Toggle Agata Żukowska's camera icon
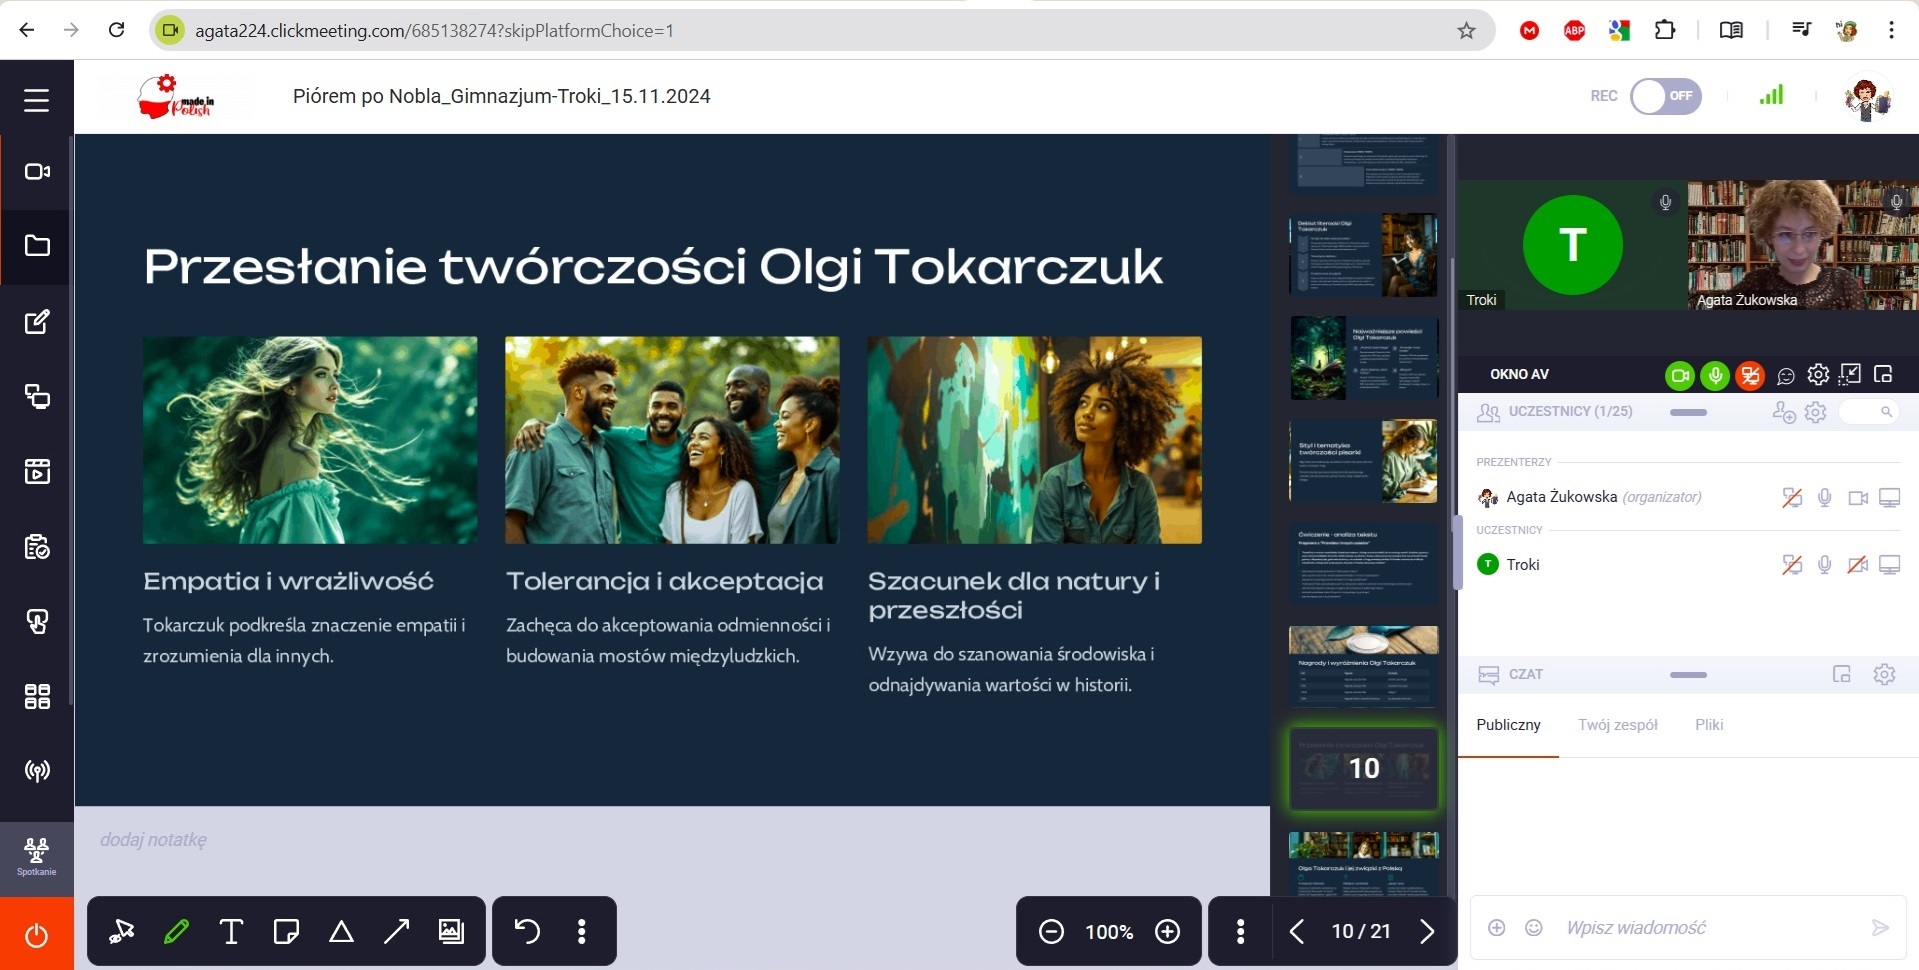 click(x=1858, y=497)
